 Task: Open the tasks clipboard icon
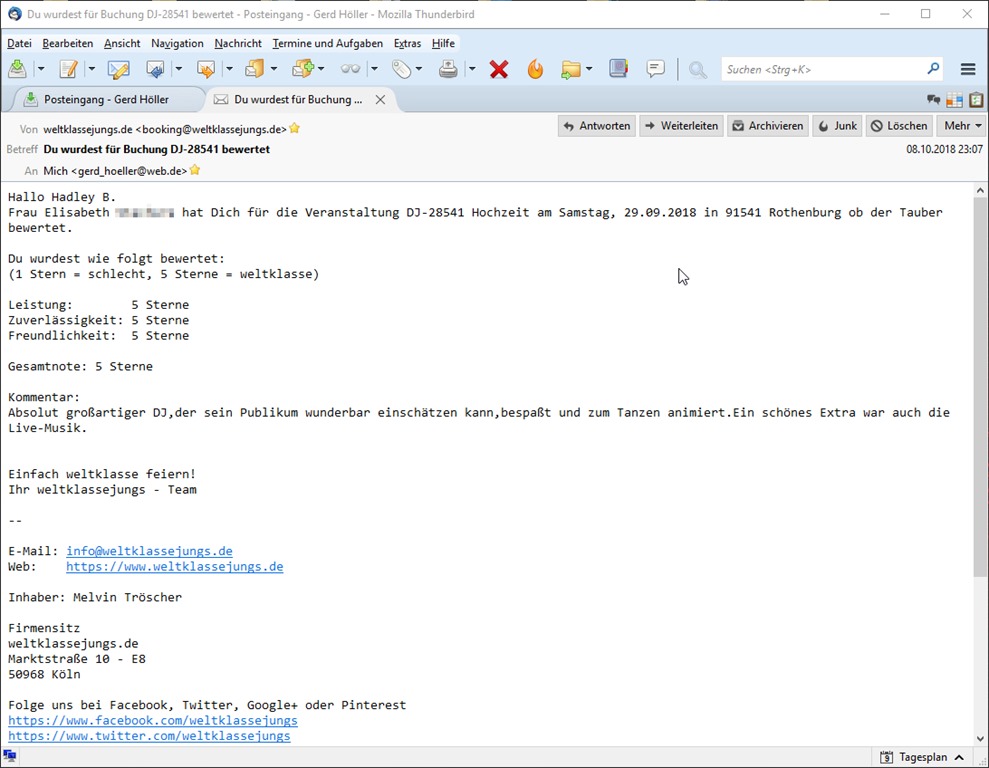(976, 100)
